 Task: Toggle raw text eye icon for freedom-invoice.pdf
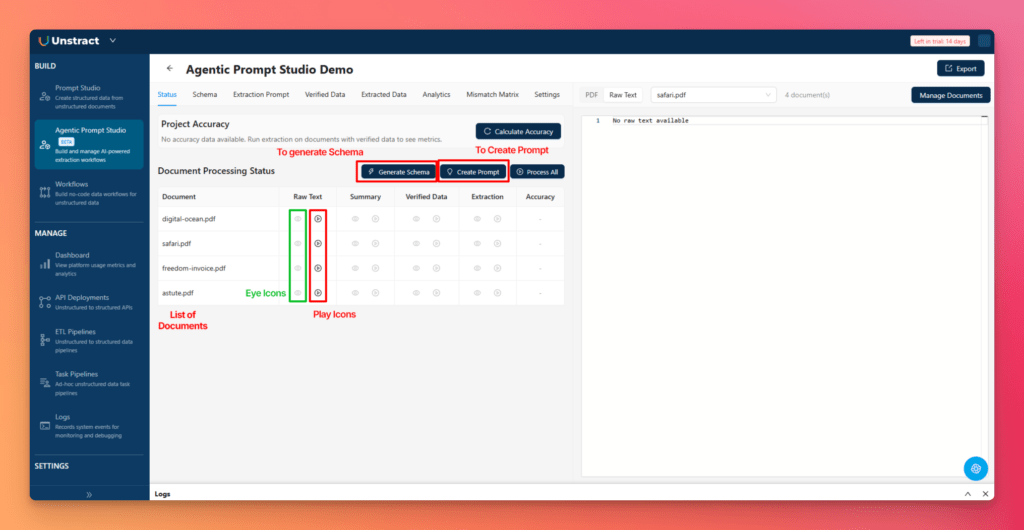coord(297,268)
